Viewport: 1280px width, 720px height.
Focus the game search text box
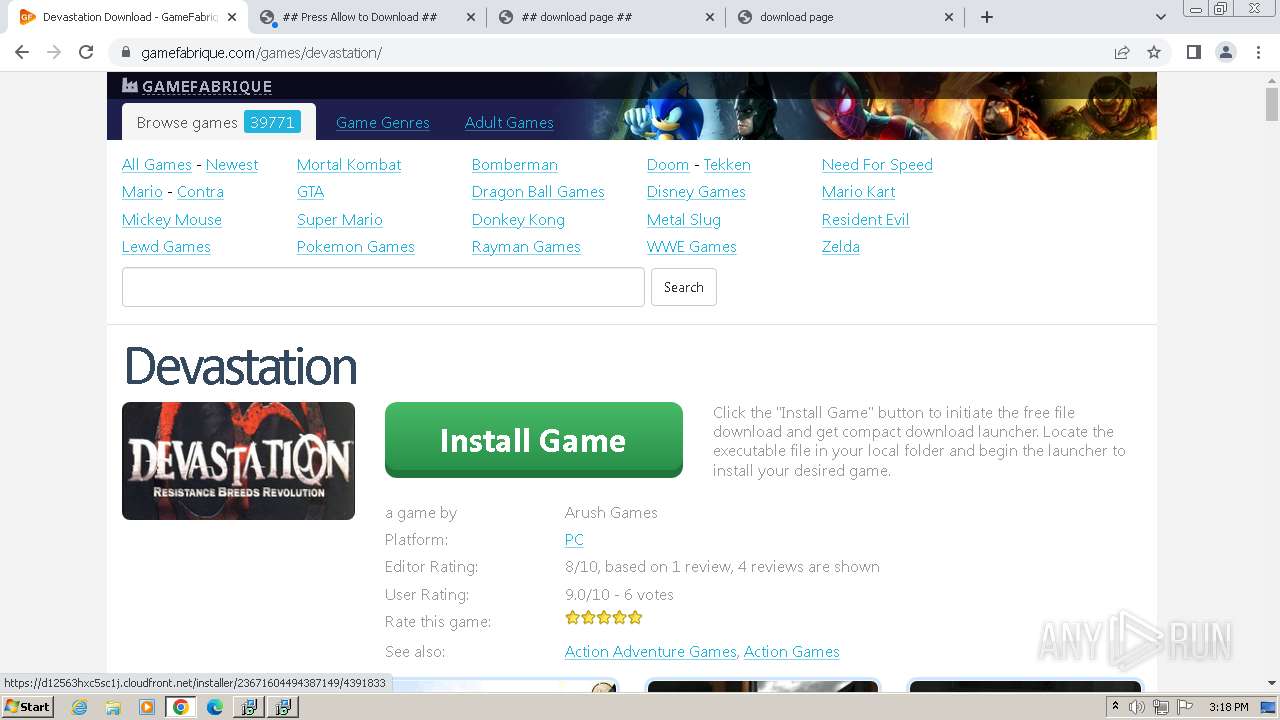point(383,287)
